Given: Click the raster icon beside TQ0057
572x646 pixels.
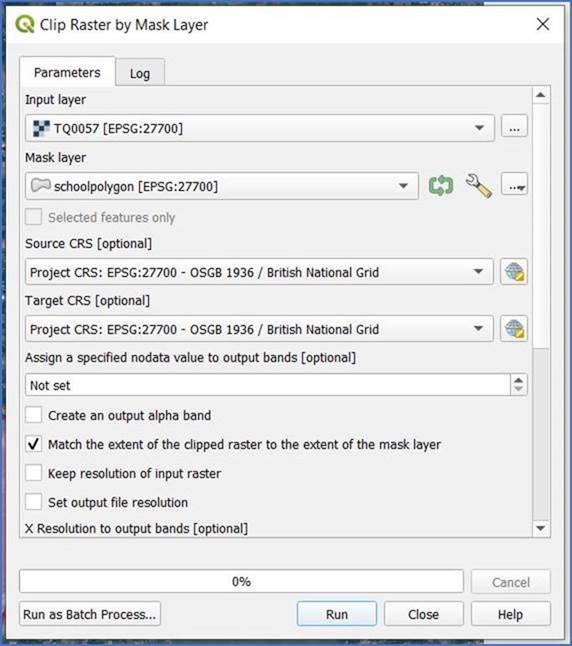Looking at the screenshot, I should click(x=41, y=128).
